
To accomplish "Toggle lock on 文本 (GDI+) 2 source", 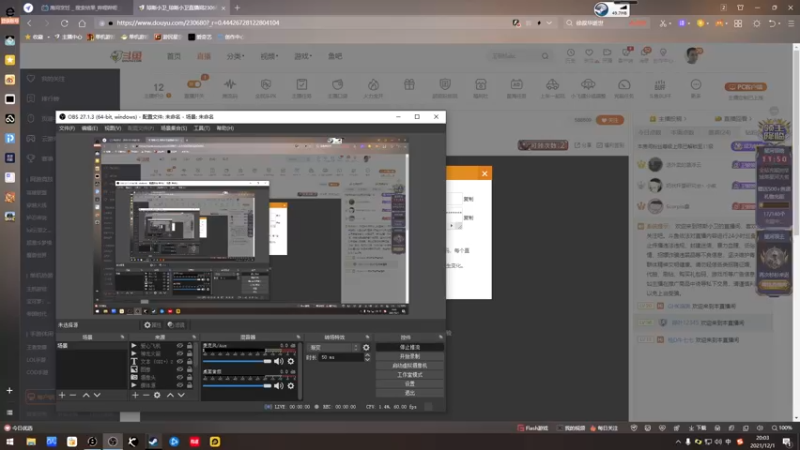I will tap(190, 362).
